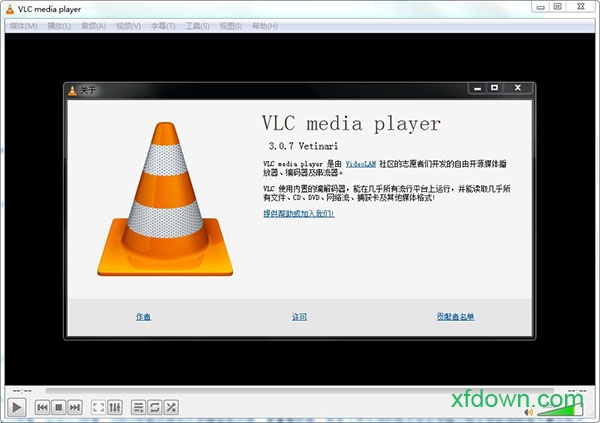Maximize the main VLC window
The width and height of the screenshot is (600, 423).
[x=558, y=7]
